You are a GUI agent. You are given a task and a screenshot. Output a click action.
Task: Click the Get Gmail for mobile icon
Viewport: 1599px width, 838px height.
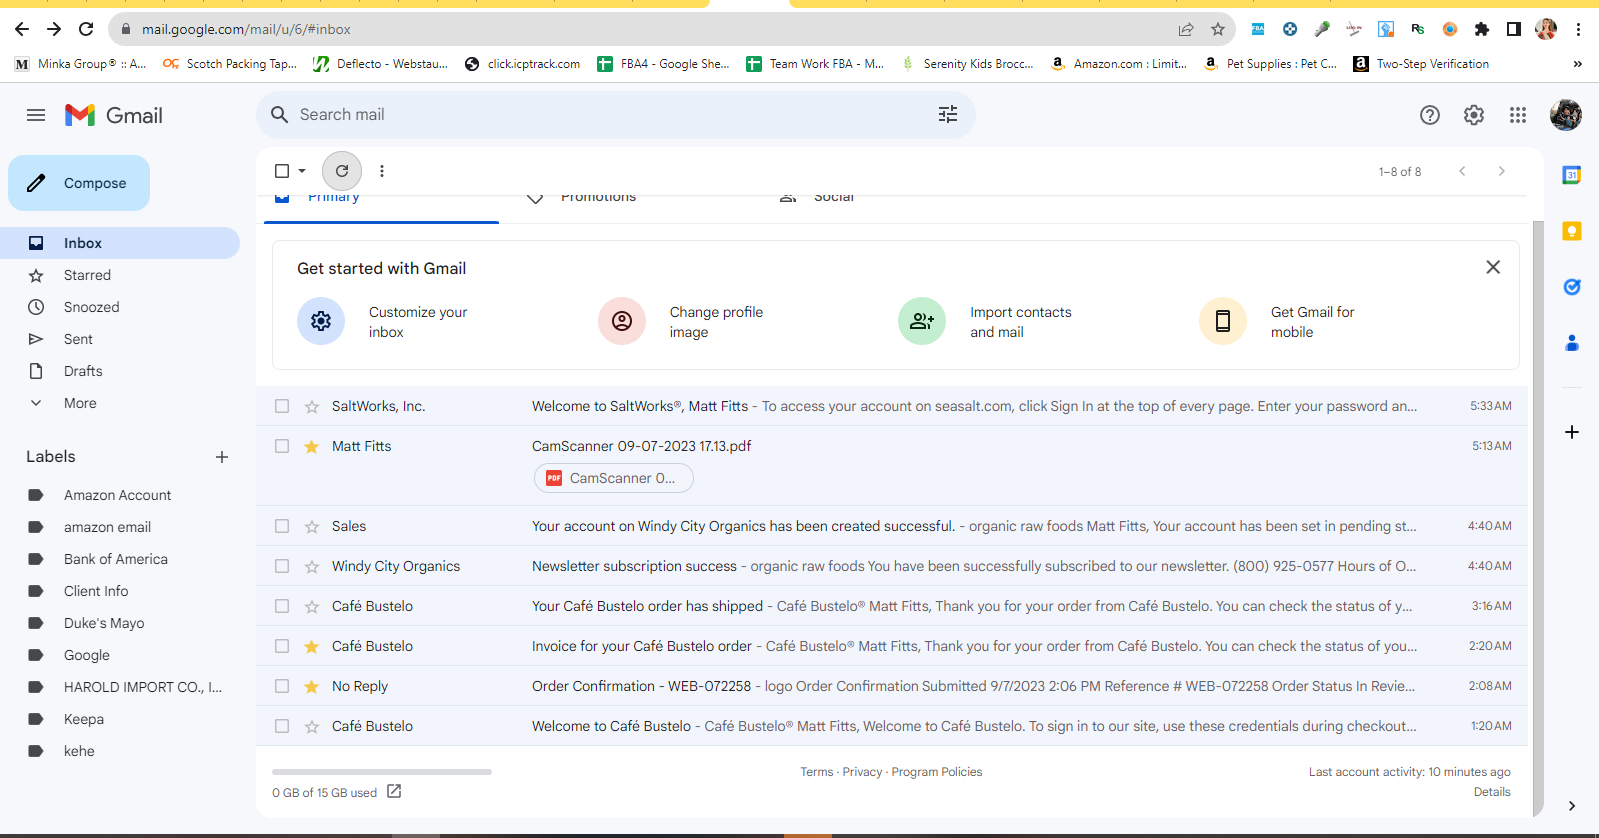(x=1223, y=321)
